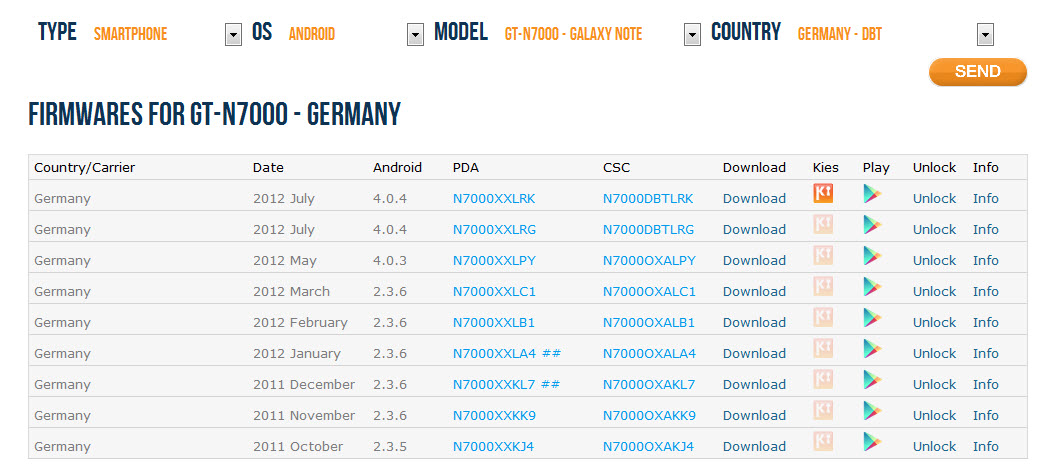1042x470 pixels.
Task: Click Unlock for N7000XXKK9 row
Action: [x=934, y=415]
